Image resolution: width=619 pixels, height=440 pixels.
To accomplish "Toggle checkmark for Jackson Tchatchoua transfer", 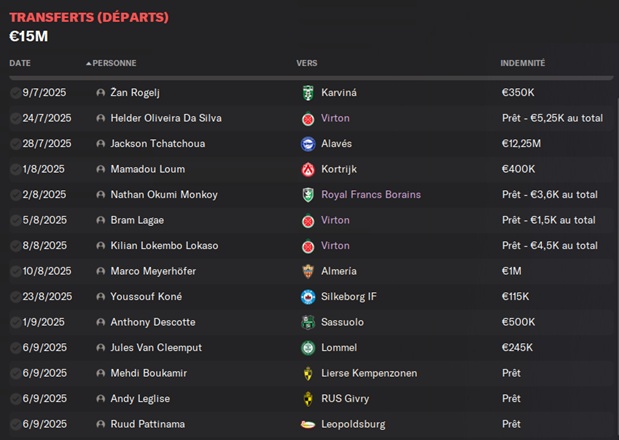I will pyautogui.click(x=15, y=144).
